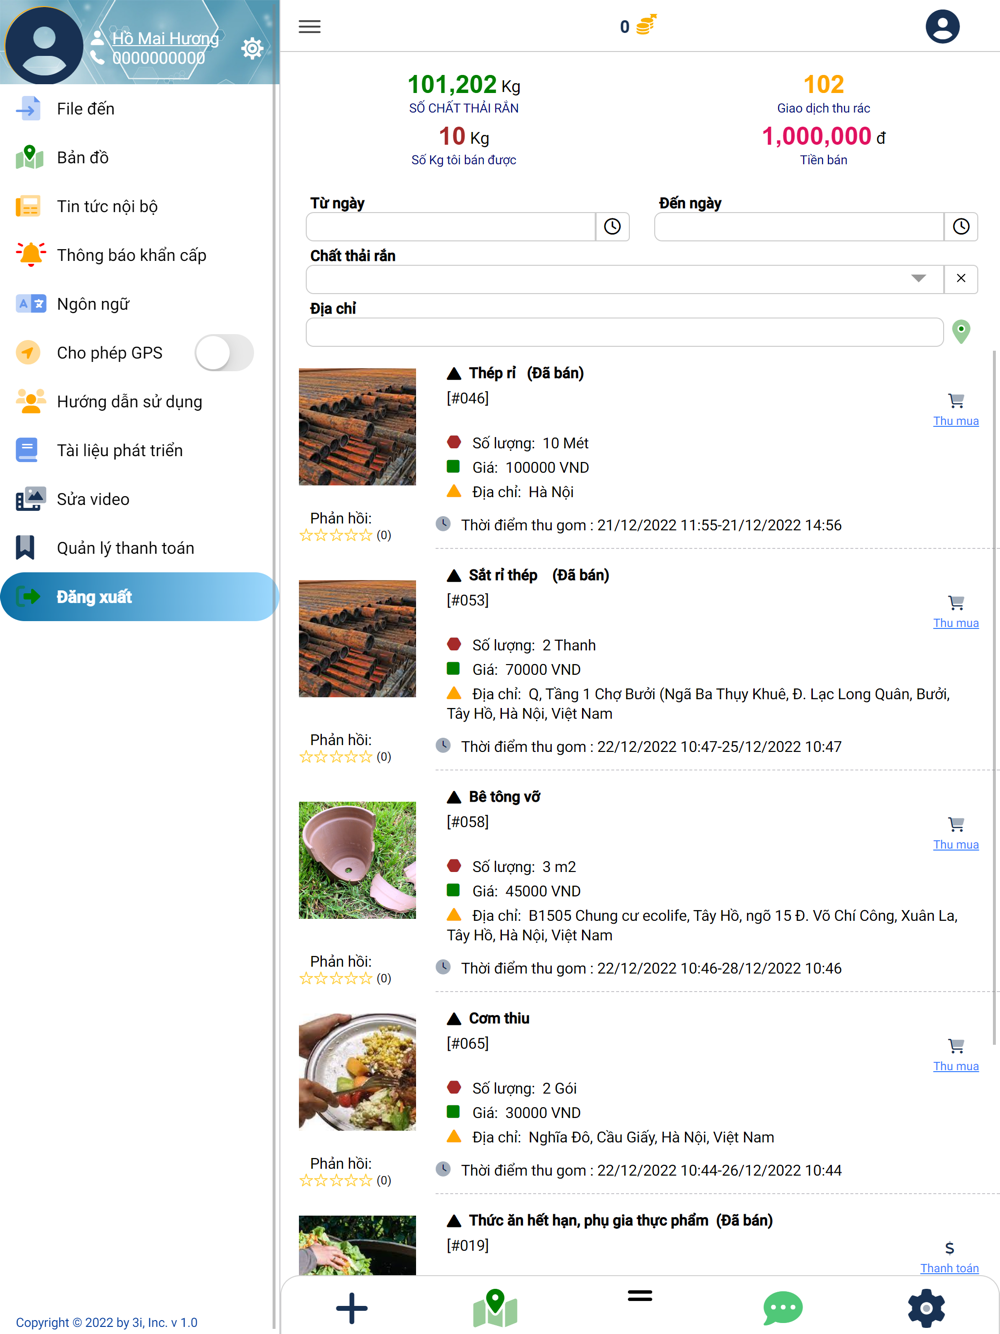Click the Địa chỉ input field
The width and height of the screenshot is (1000, 1334).
(x=625, y=332)
